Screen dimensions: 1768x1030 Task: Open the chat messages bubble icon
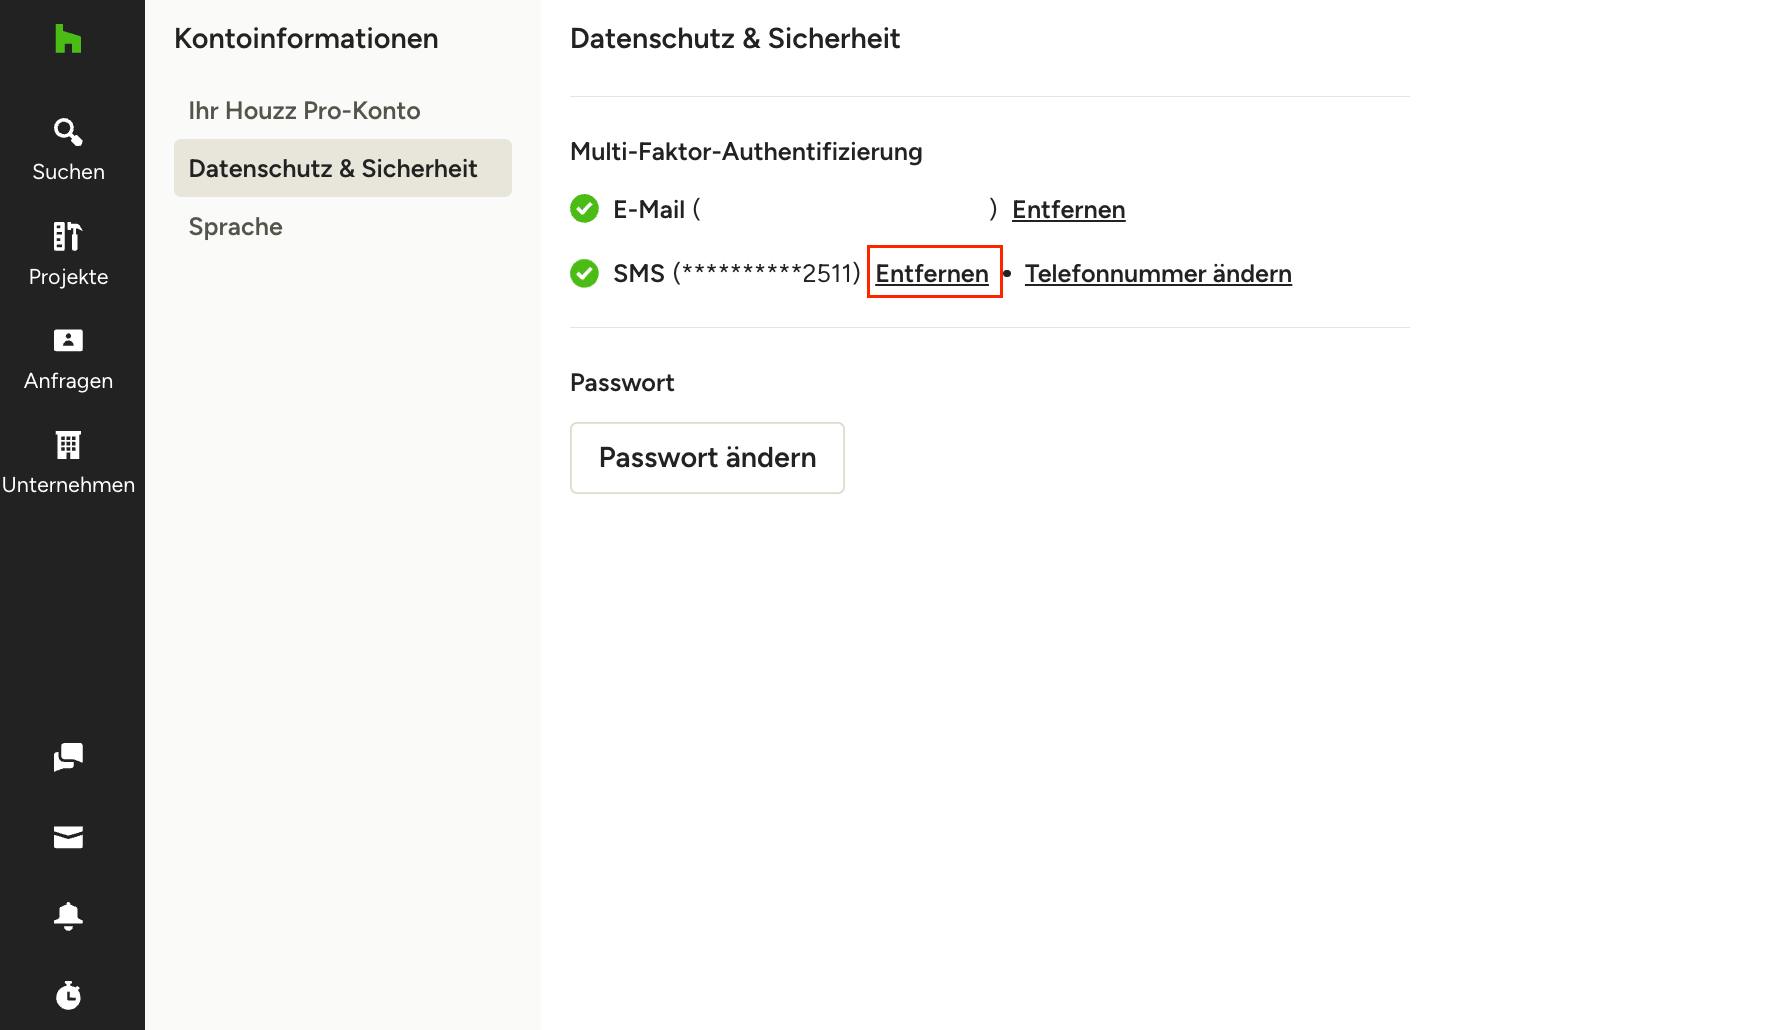pyautogui.click(x=68, y=757)
